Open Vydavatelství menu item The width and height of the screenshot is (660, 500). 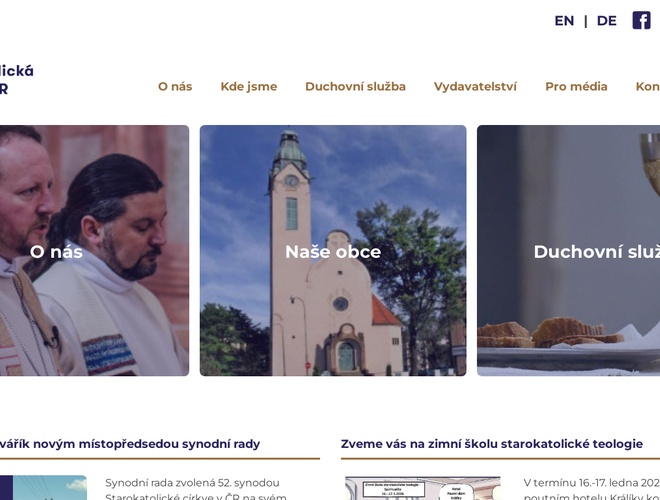(x=475, y=86)
